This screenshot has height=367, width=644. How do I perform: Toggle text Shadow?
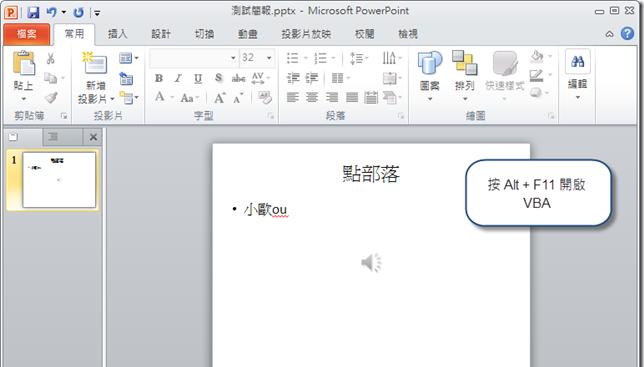coord(218,78)
